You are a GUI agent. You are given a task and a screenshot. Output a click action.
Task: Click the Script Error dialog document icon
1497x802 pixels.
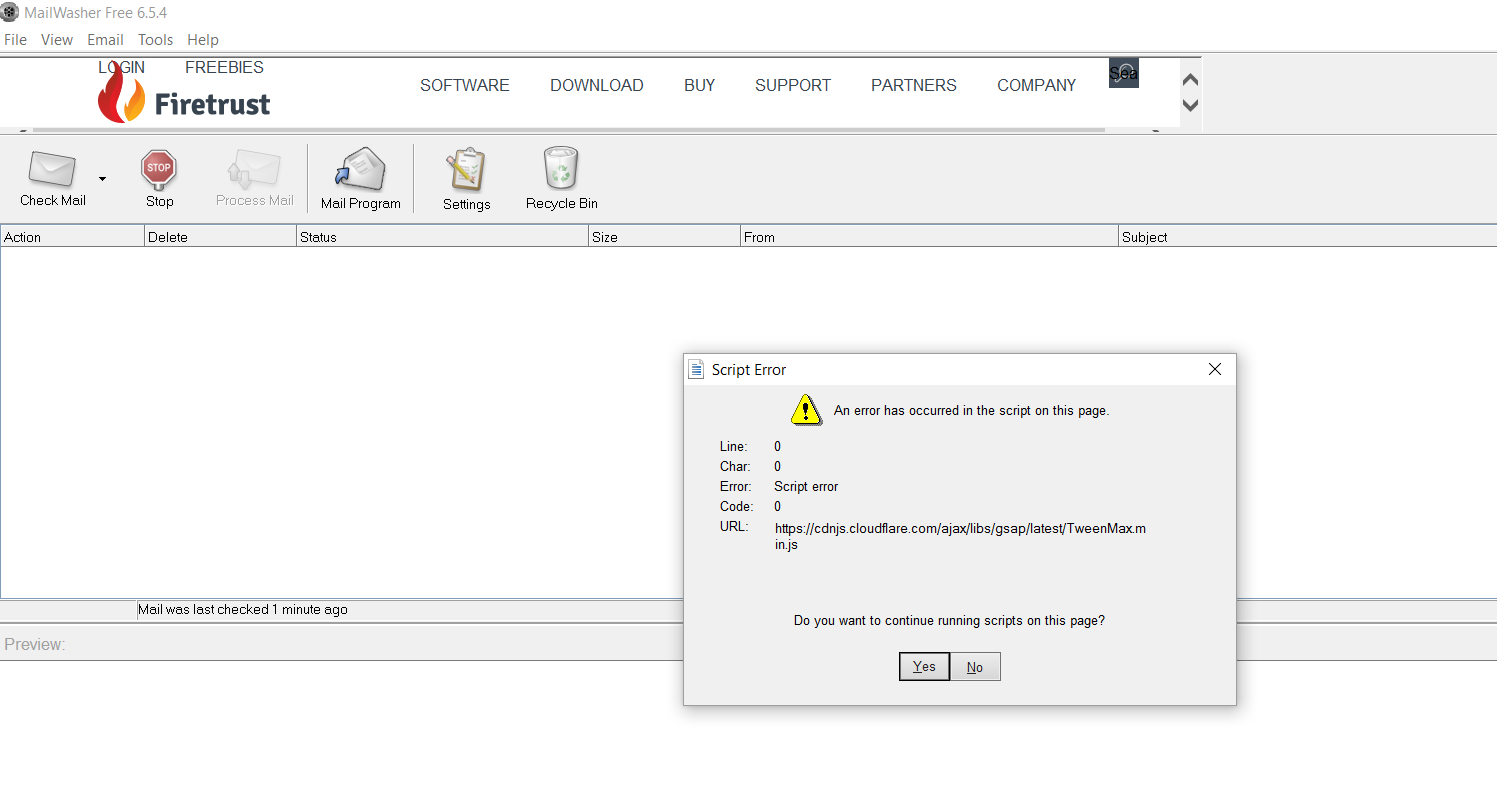(697, 369)
